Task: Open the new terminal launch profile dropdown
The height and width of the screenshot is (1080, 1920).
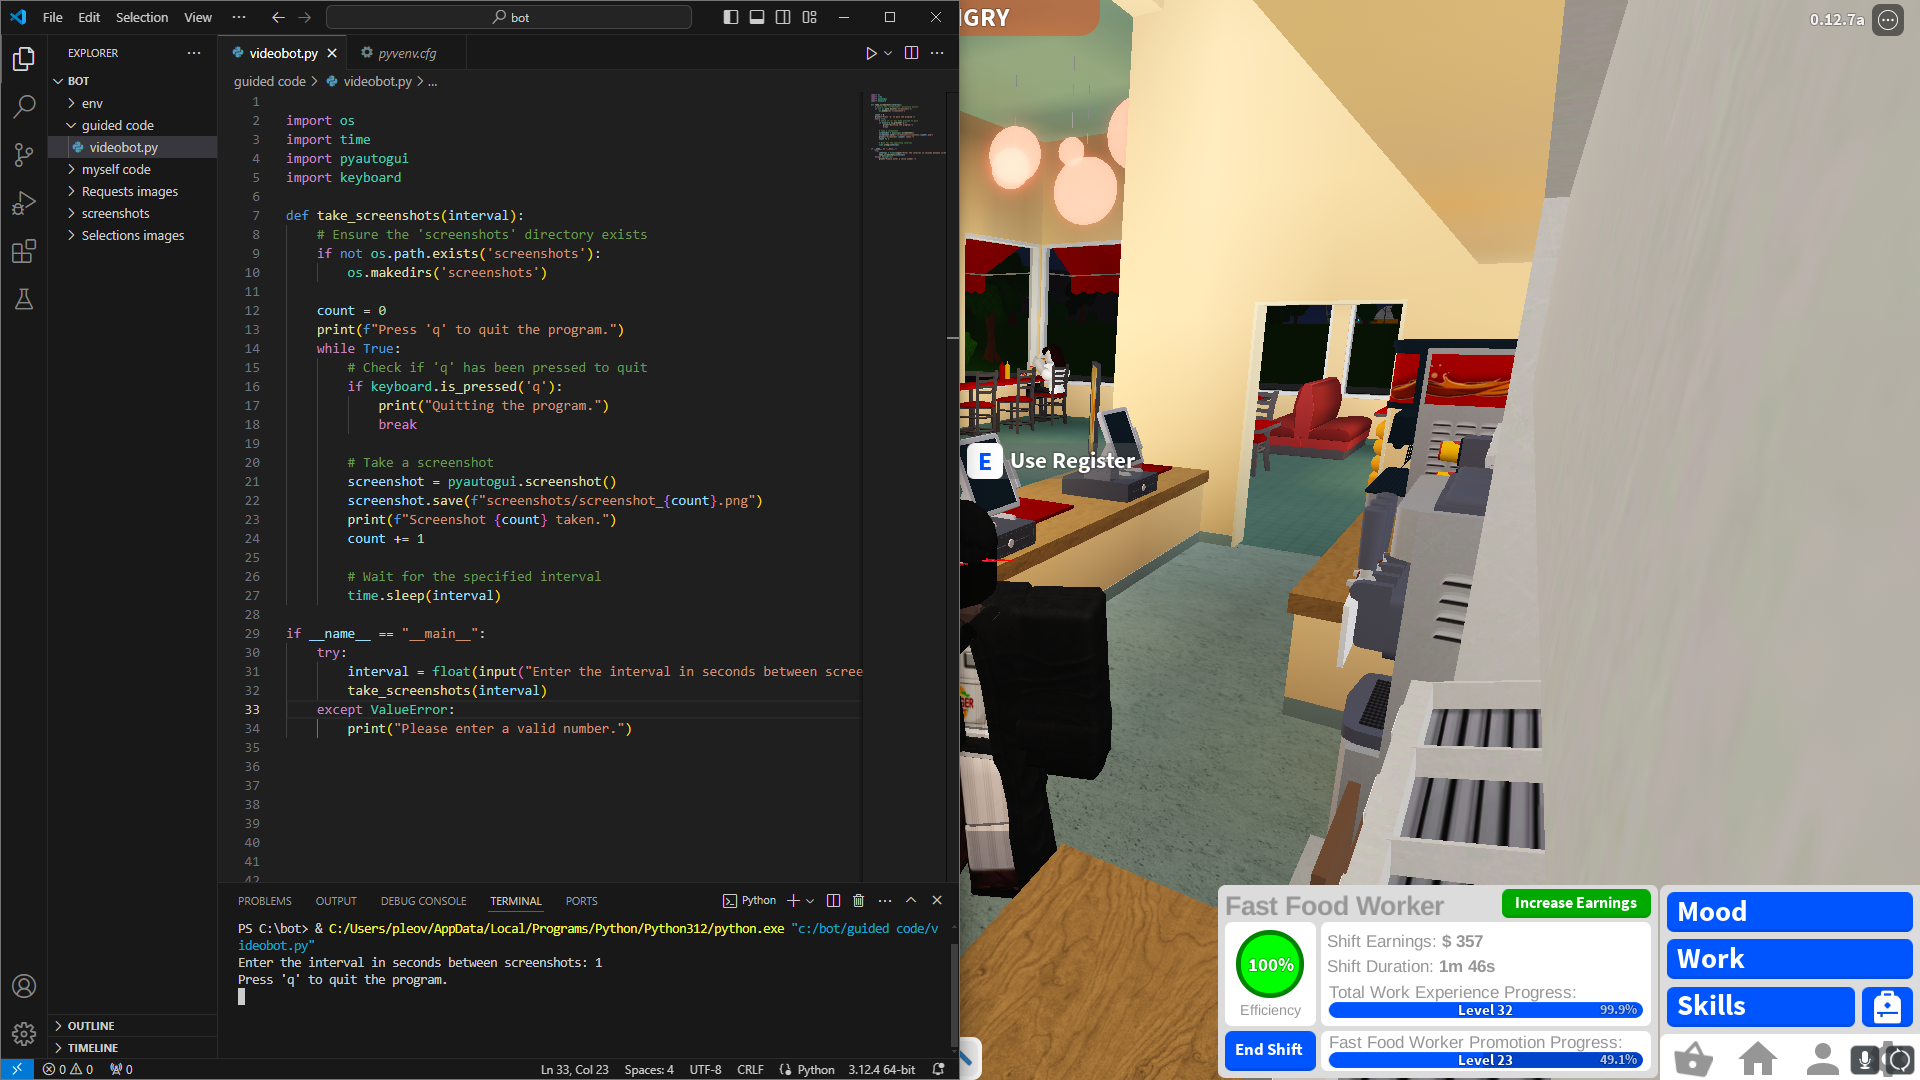Action: 810,900
